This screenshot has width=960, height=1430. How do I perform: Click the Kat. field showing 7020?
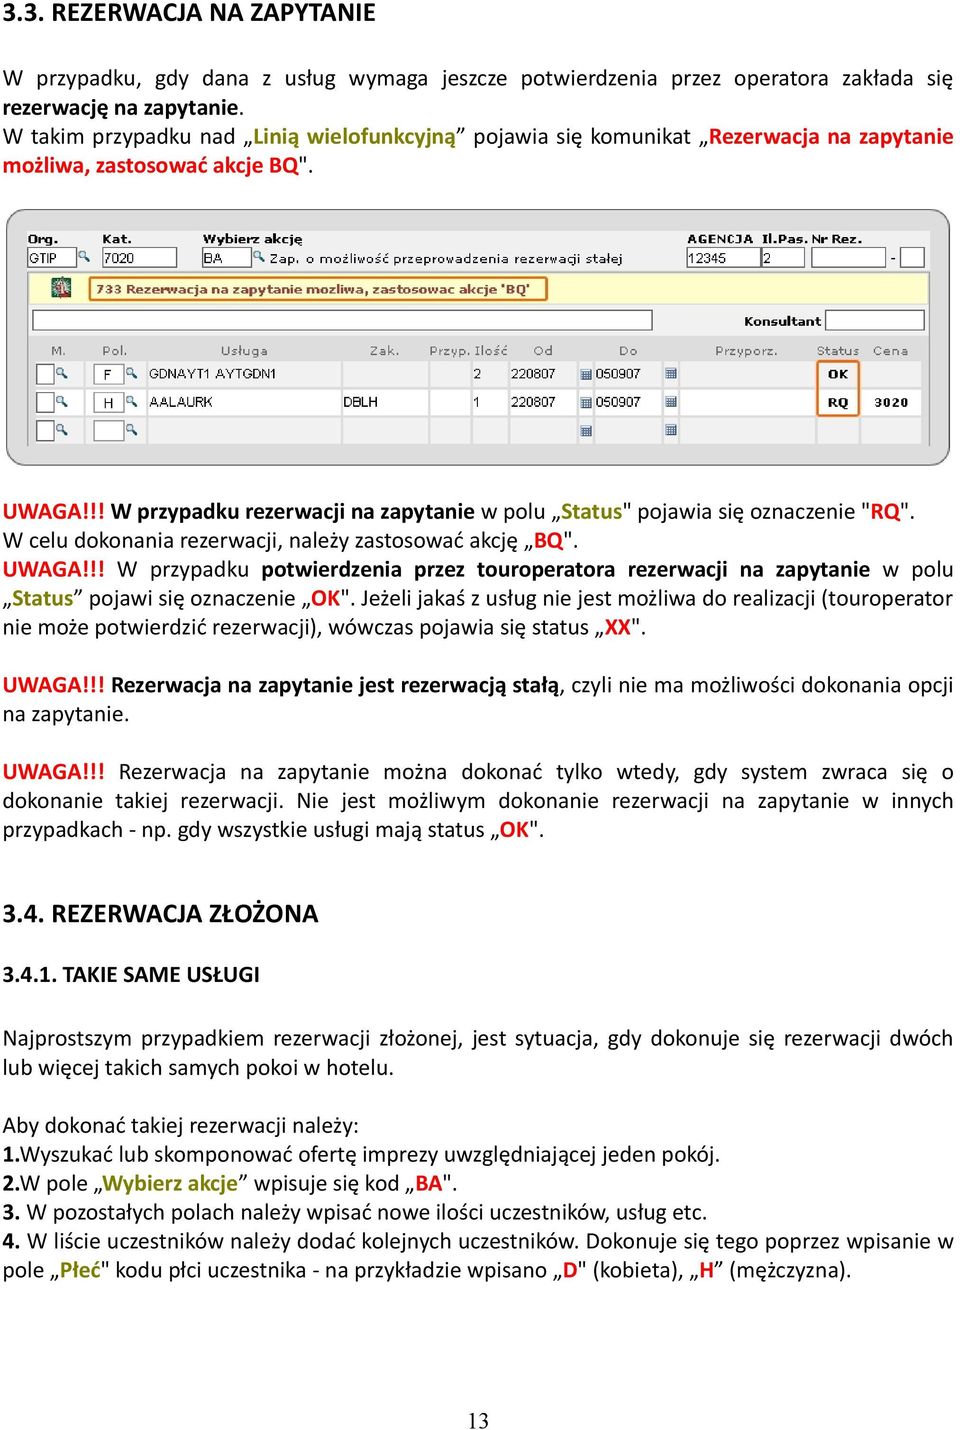(x=139, y=258)
